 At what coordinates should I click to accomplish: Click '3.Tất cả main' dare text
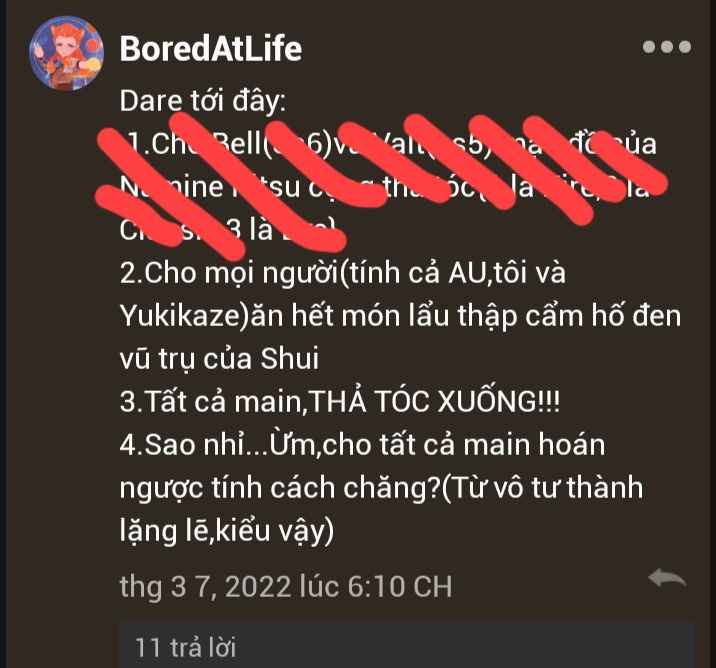(211, 402)
